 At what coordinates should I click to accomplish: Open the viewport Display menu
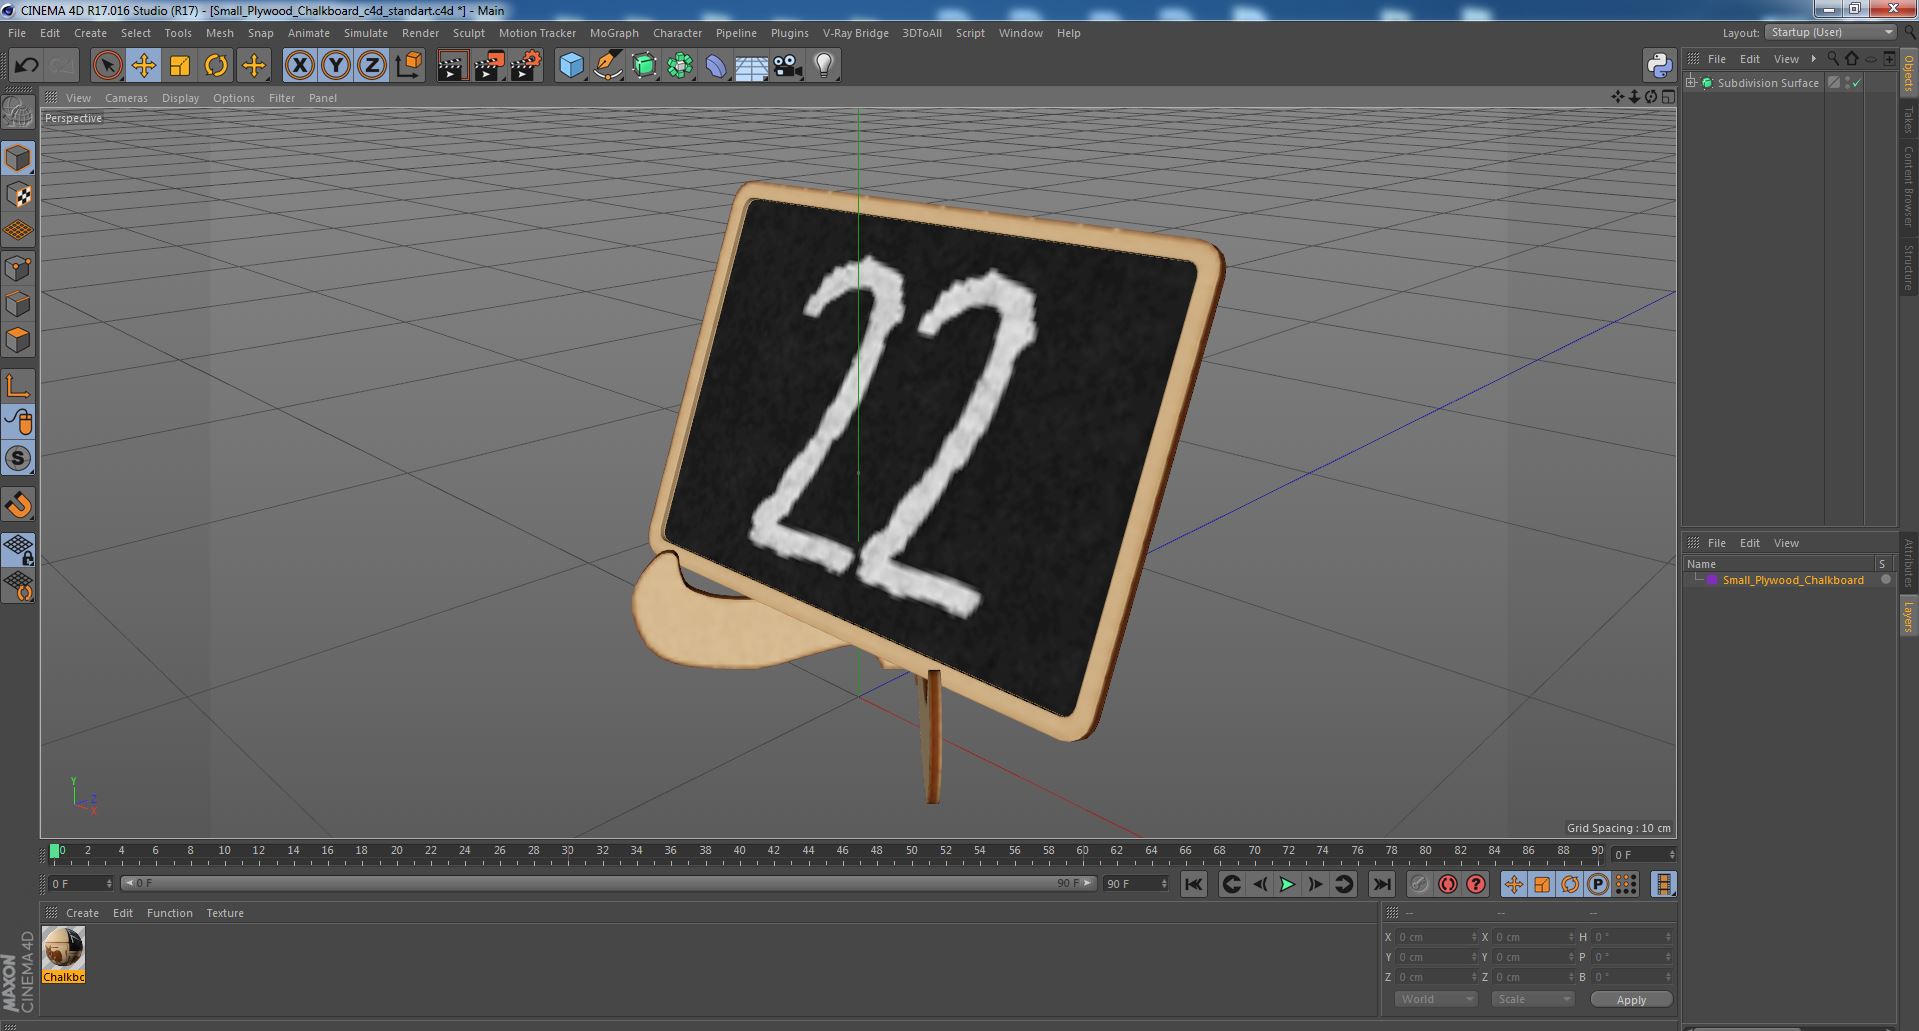pos(180,98)
